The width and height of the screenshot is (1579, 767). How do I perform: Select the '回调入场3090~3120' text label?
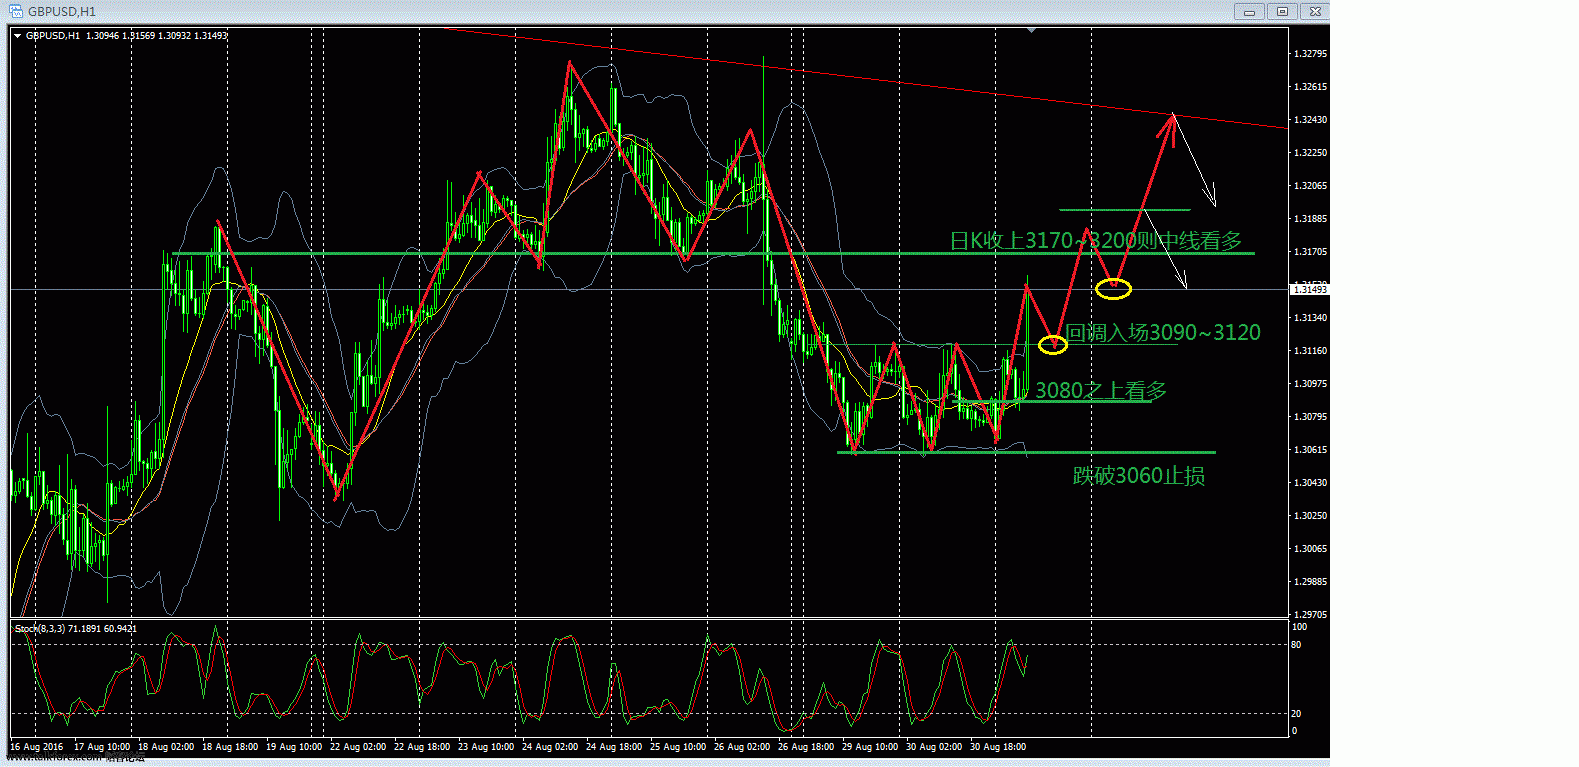point(1163,332)
